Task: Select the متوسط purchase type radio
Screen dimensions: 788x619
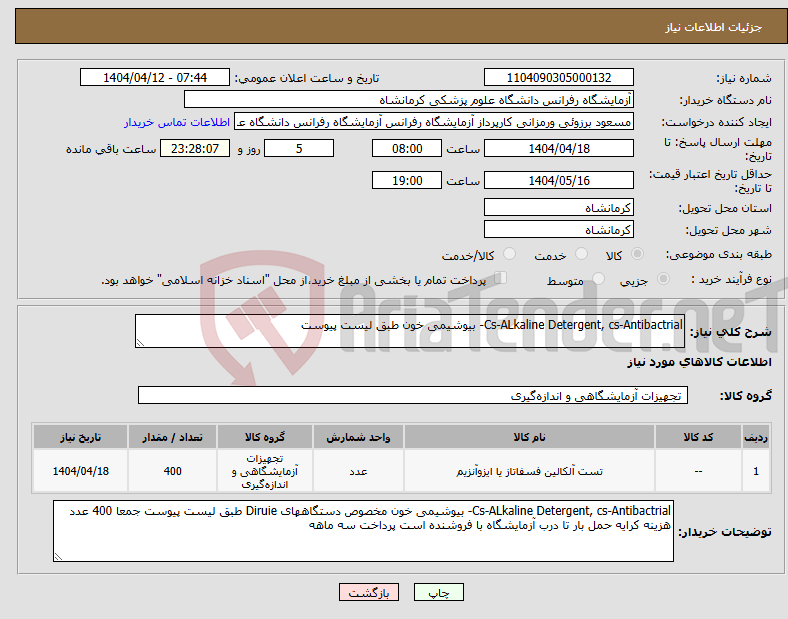Action: pyautogui.click(x=598, y=279)
